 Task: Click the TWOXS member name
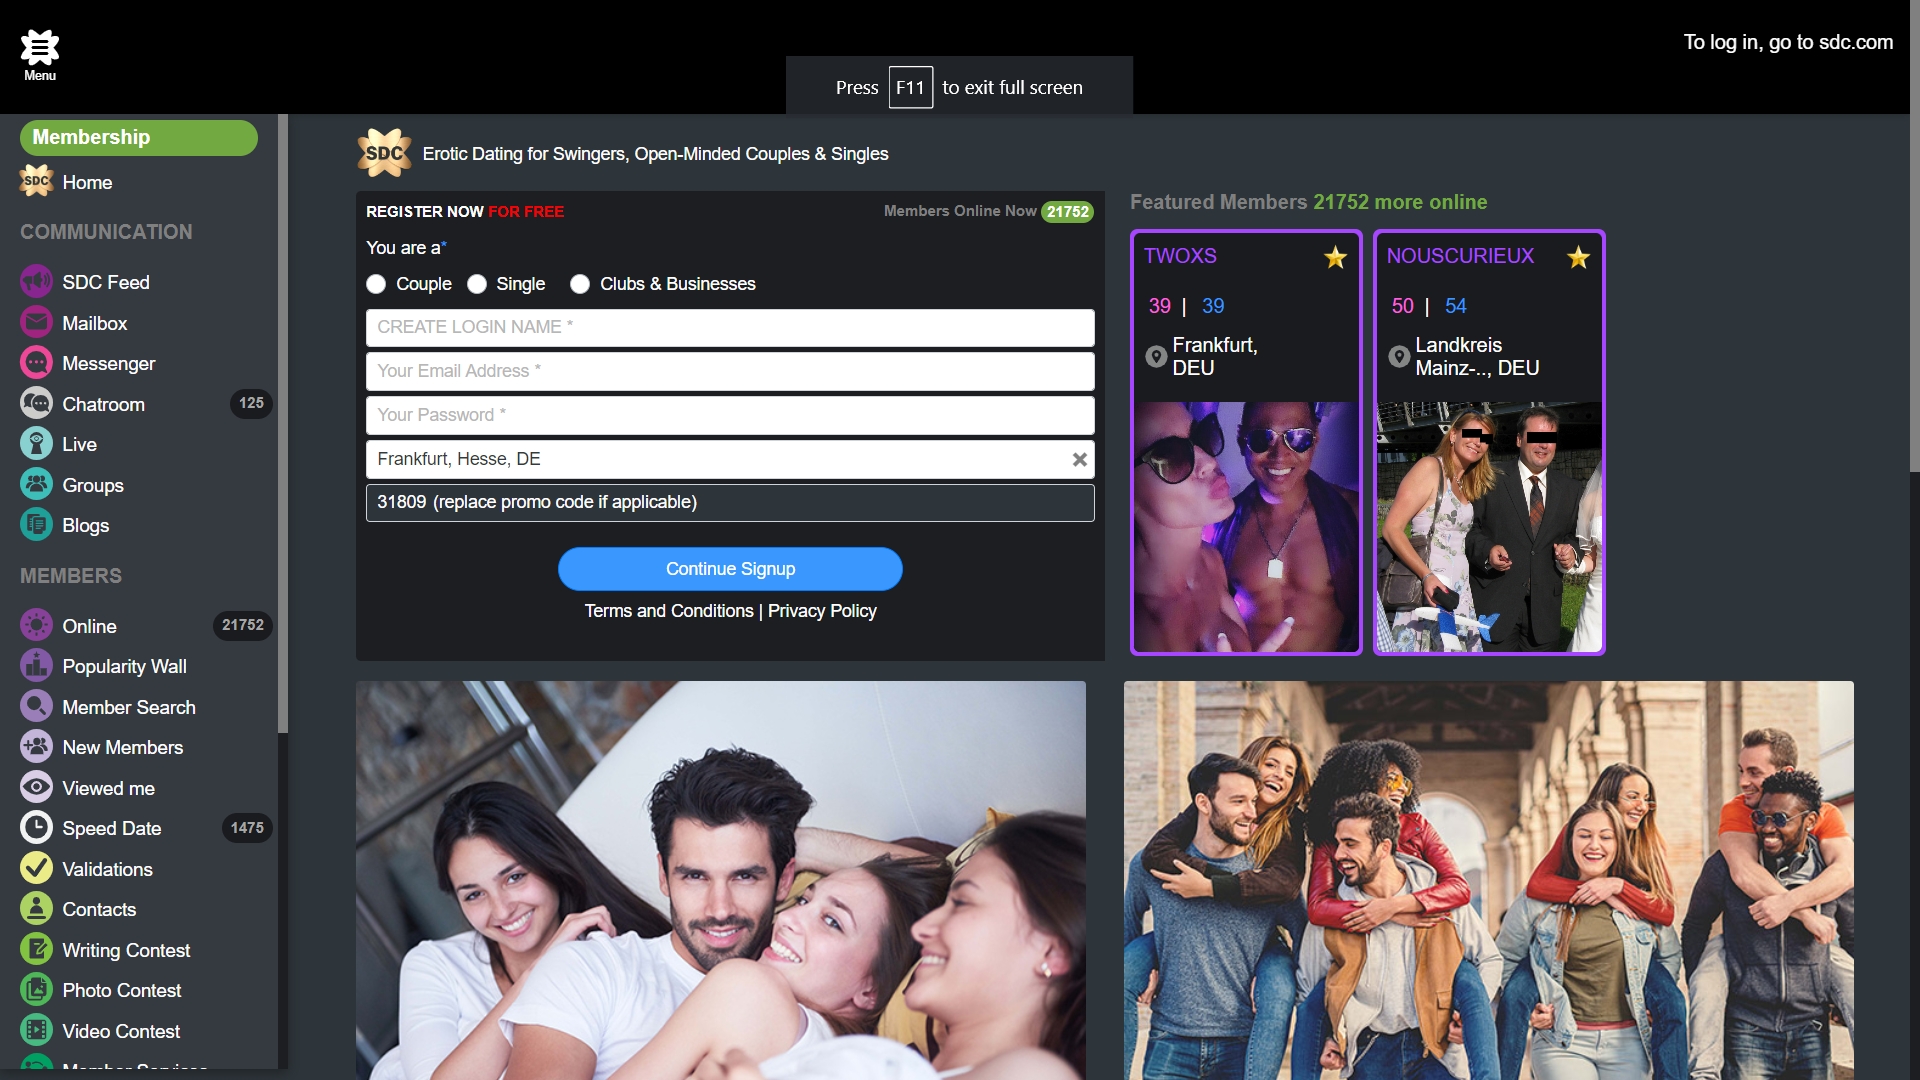tap(1180, 256)
